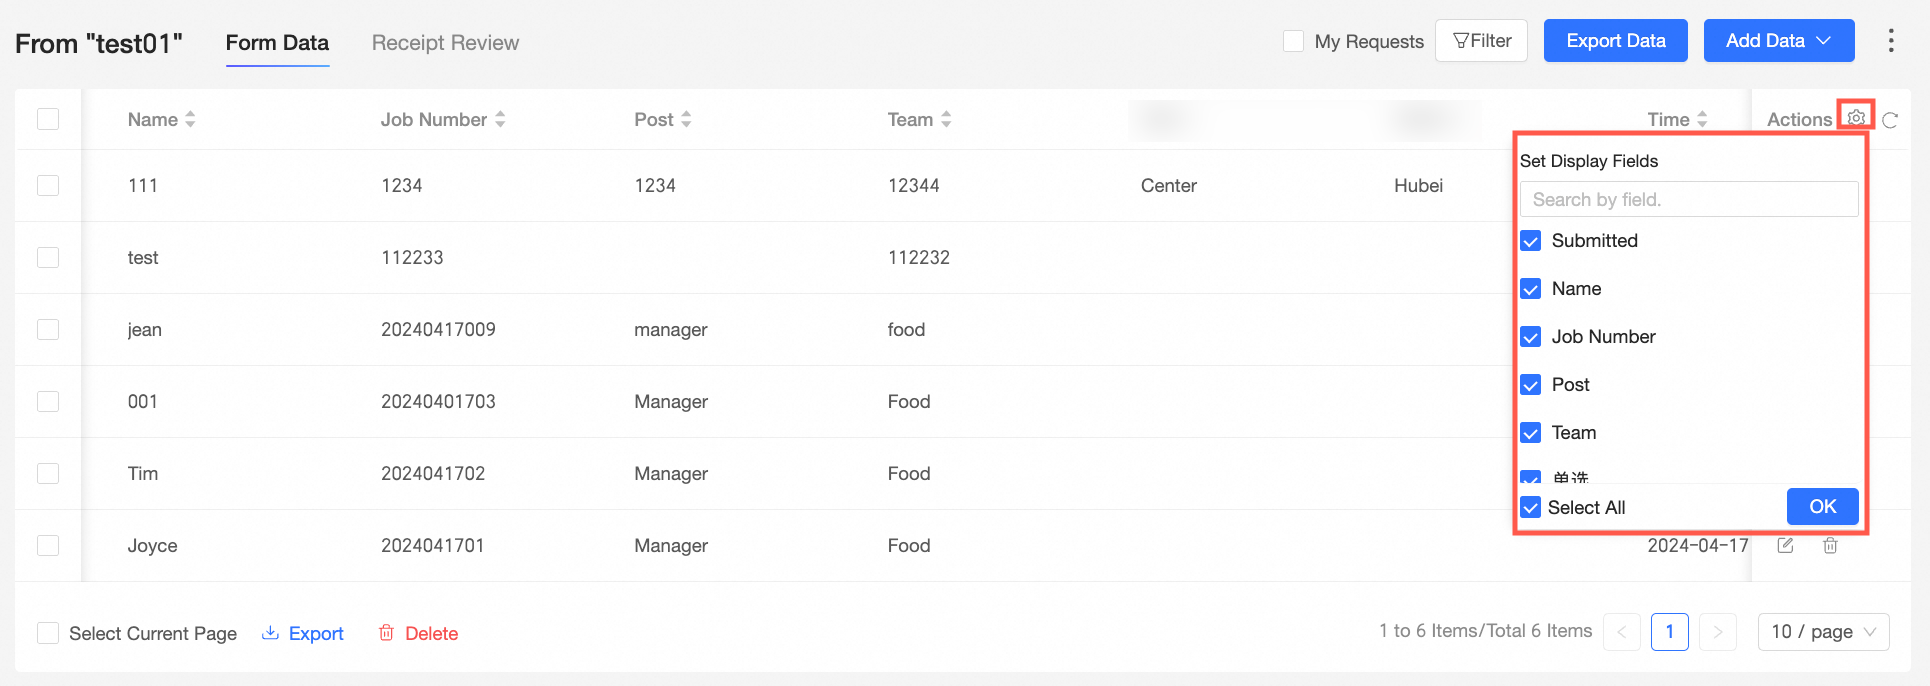Uncheck the Post display field
The width and height of the screenshot is (1930, 686).
click(1531, 385)
